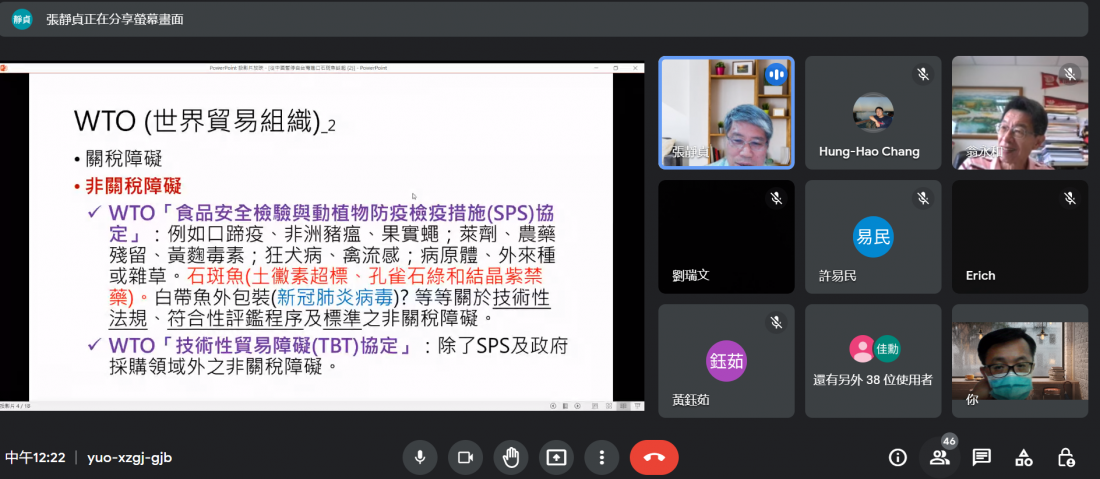This screenshot has width=1100, height=479.
Task: Click muted mic icon on 許易民 tile
Action: (923, 198)
